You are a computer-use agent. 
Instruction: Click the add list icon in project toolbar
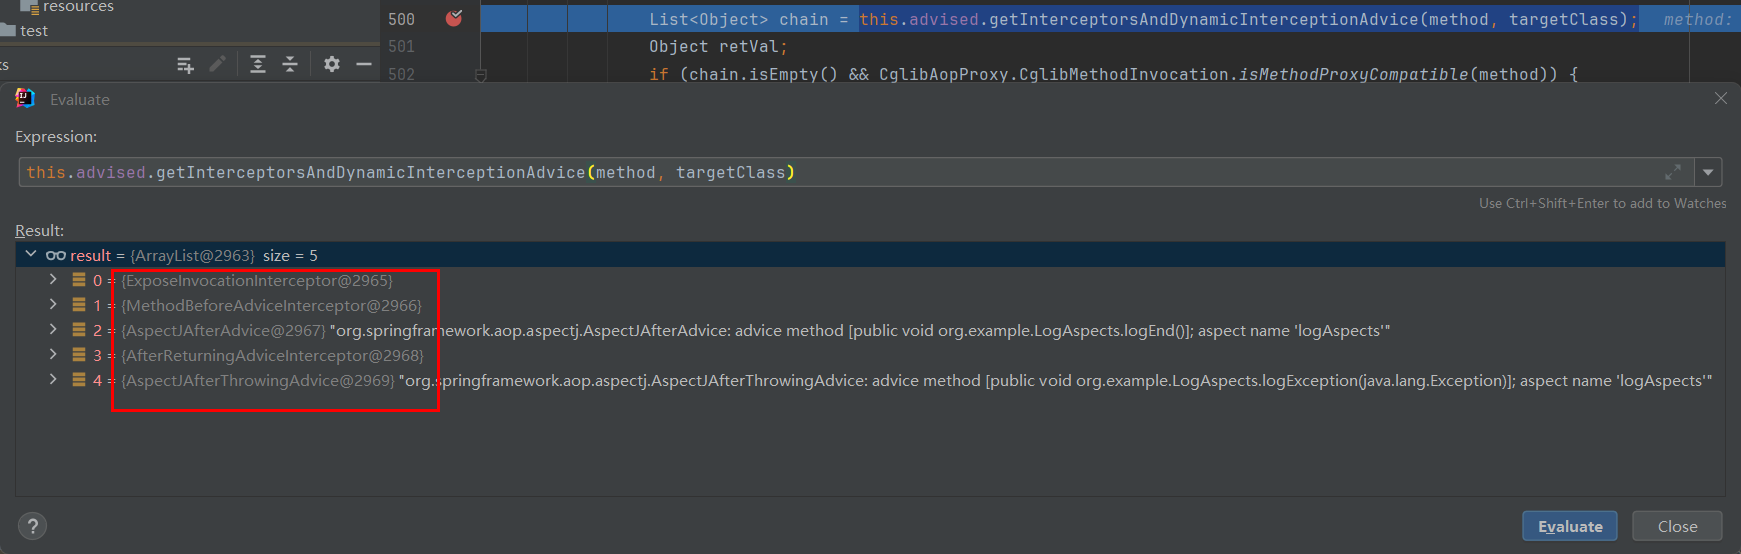coord(185,65)
